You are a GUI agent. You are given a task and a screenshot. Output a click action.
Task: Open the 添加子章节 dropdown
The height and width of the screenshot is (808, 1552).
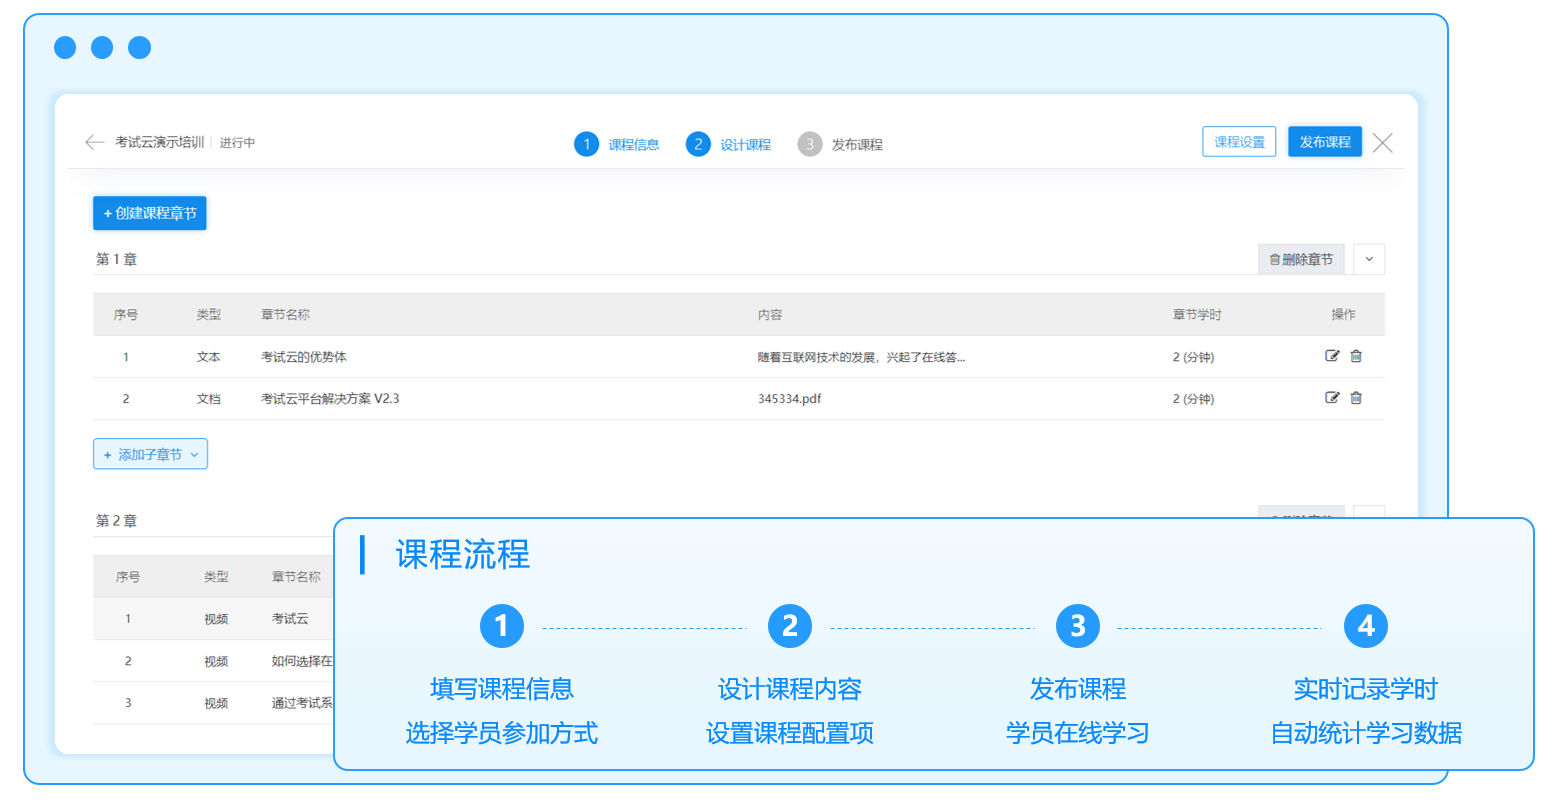pyautogui.click(x=150, y=454)
